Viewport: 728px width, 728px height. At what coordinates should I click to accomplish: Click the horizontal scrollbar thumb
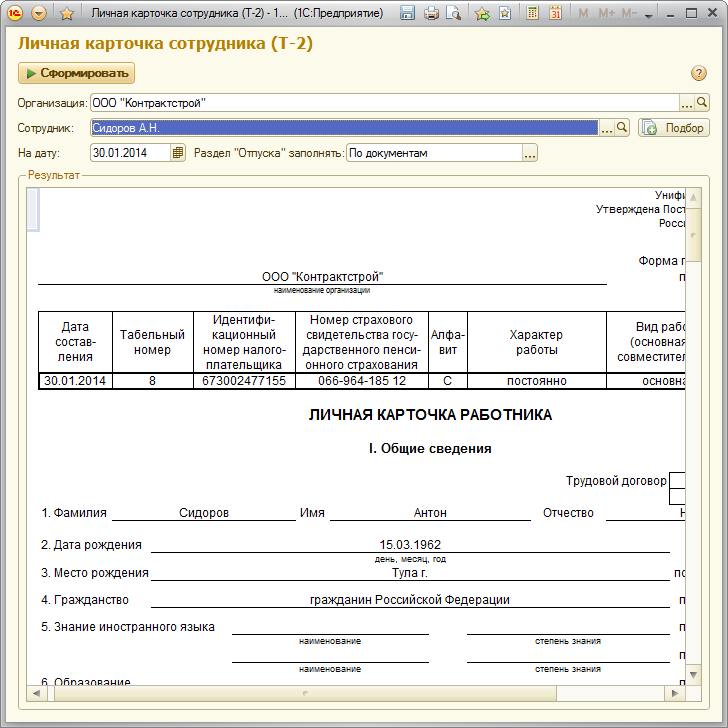[305, 693]
